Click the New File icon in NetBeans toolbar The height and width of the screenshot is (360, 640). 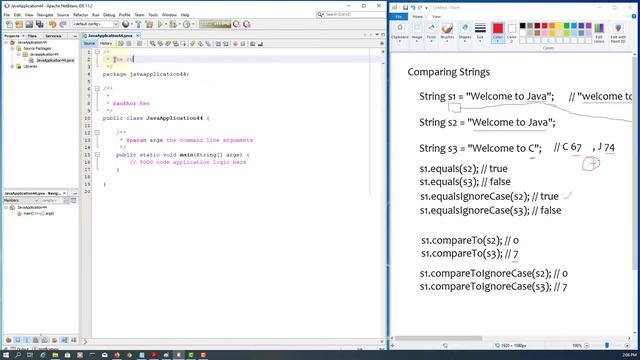tap(9, 24)
